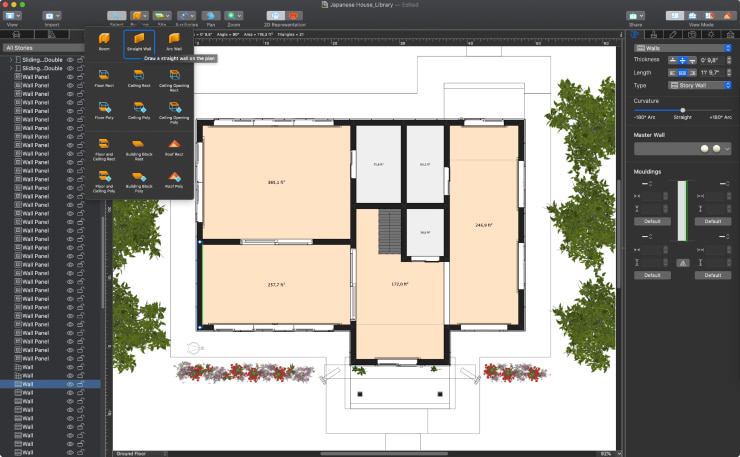Click the Curvature slider handle

683,110
